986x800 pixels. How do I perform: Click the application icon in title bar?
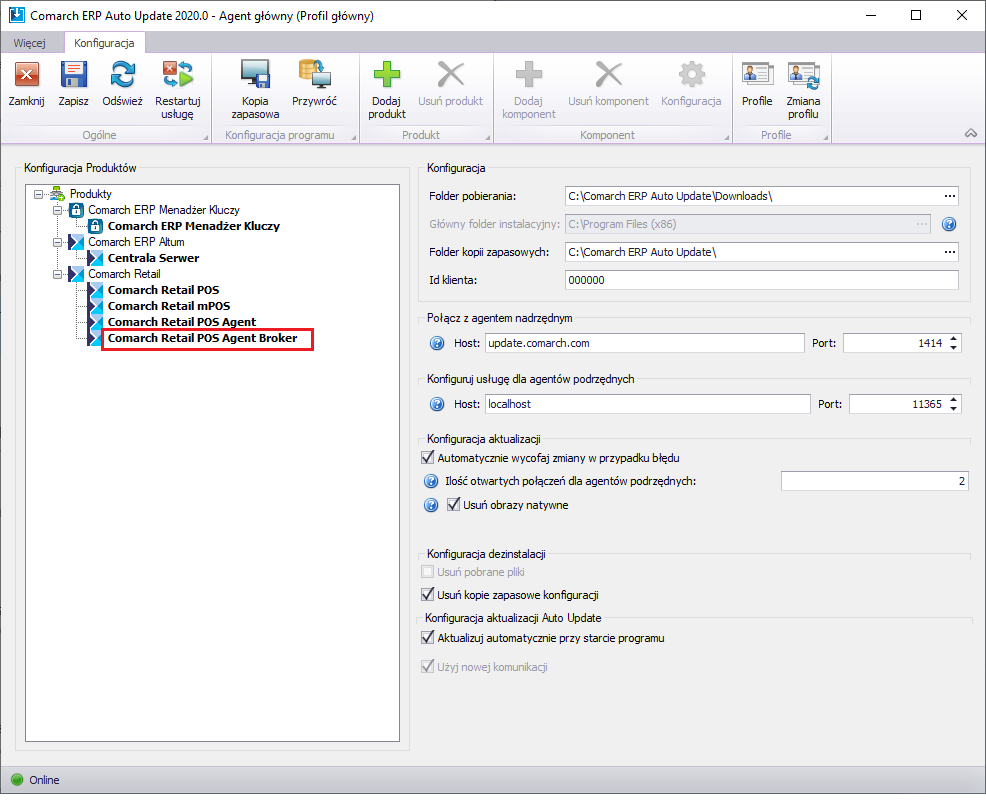tap(16, 15)
